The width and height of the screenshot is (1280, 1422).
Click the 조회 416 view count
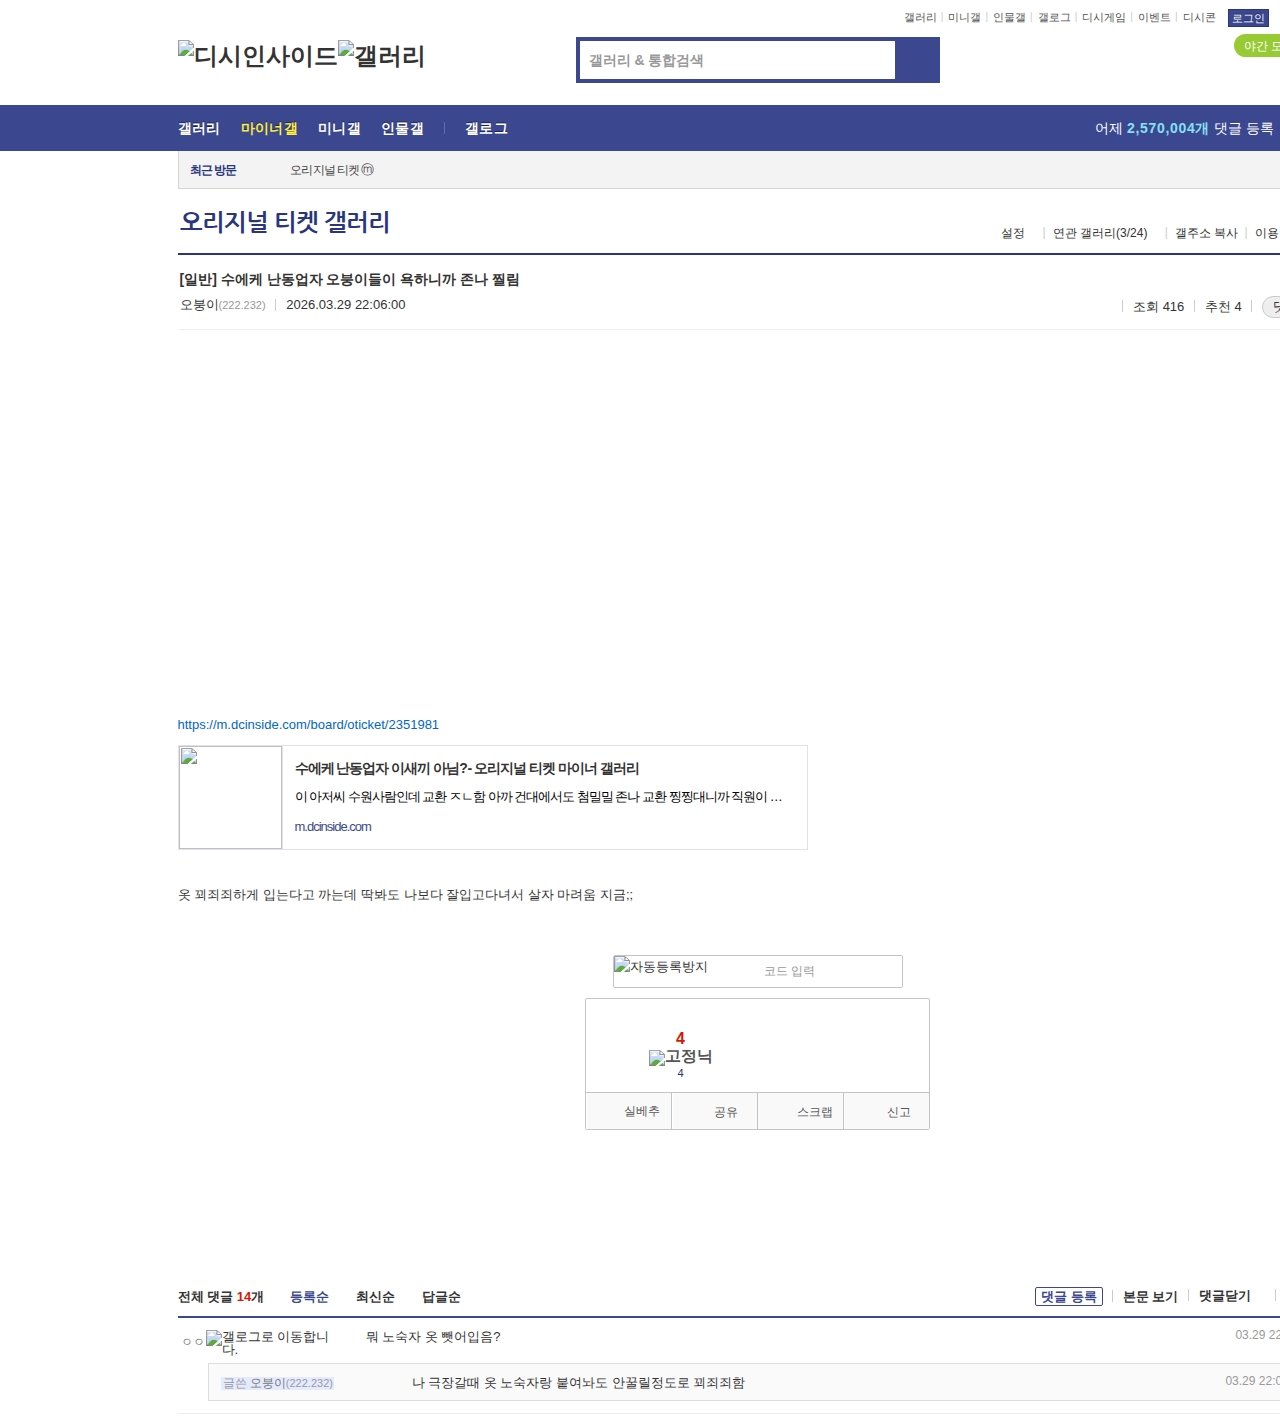tap(1158, 307)
